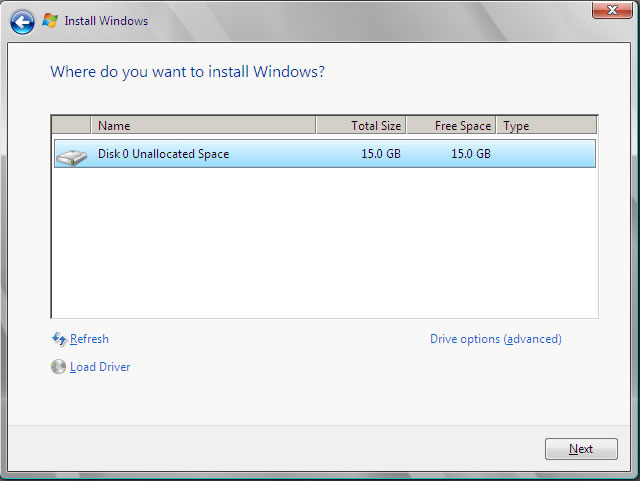Click the Windows flag logo in title bar

tap(50, 20)
